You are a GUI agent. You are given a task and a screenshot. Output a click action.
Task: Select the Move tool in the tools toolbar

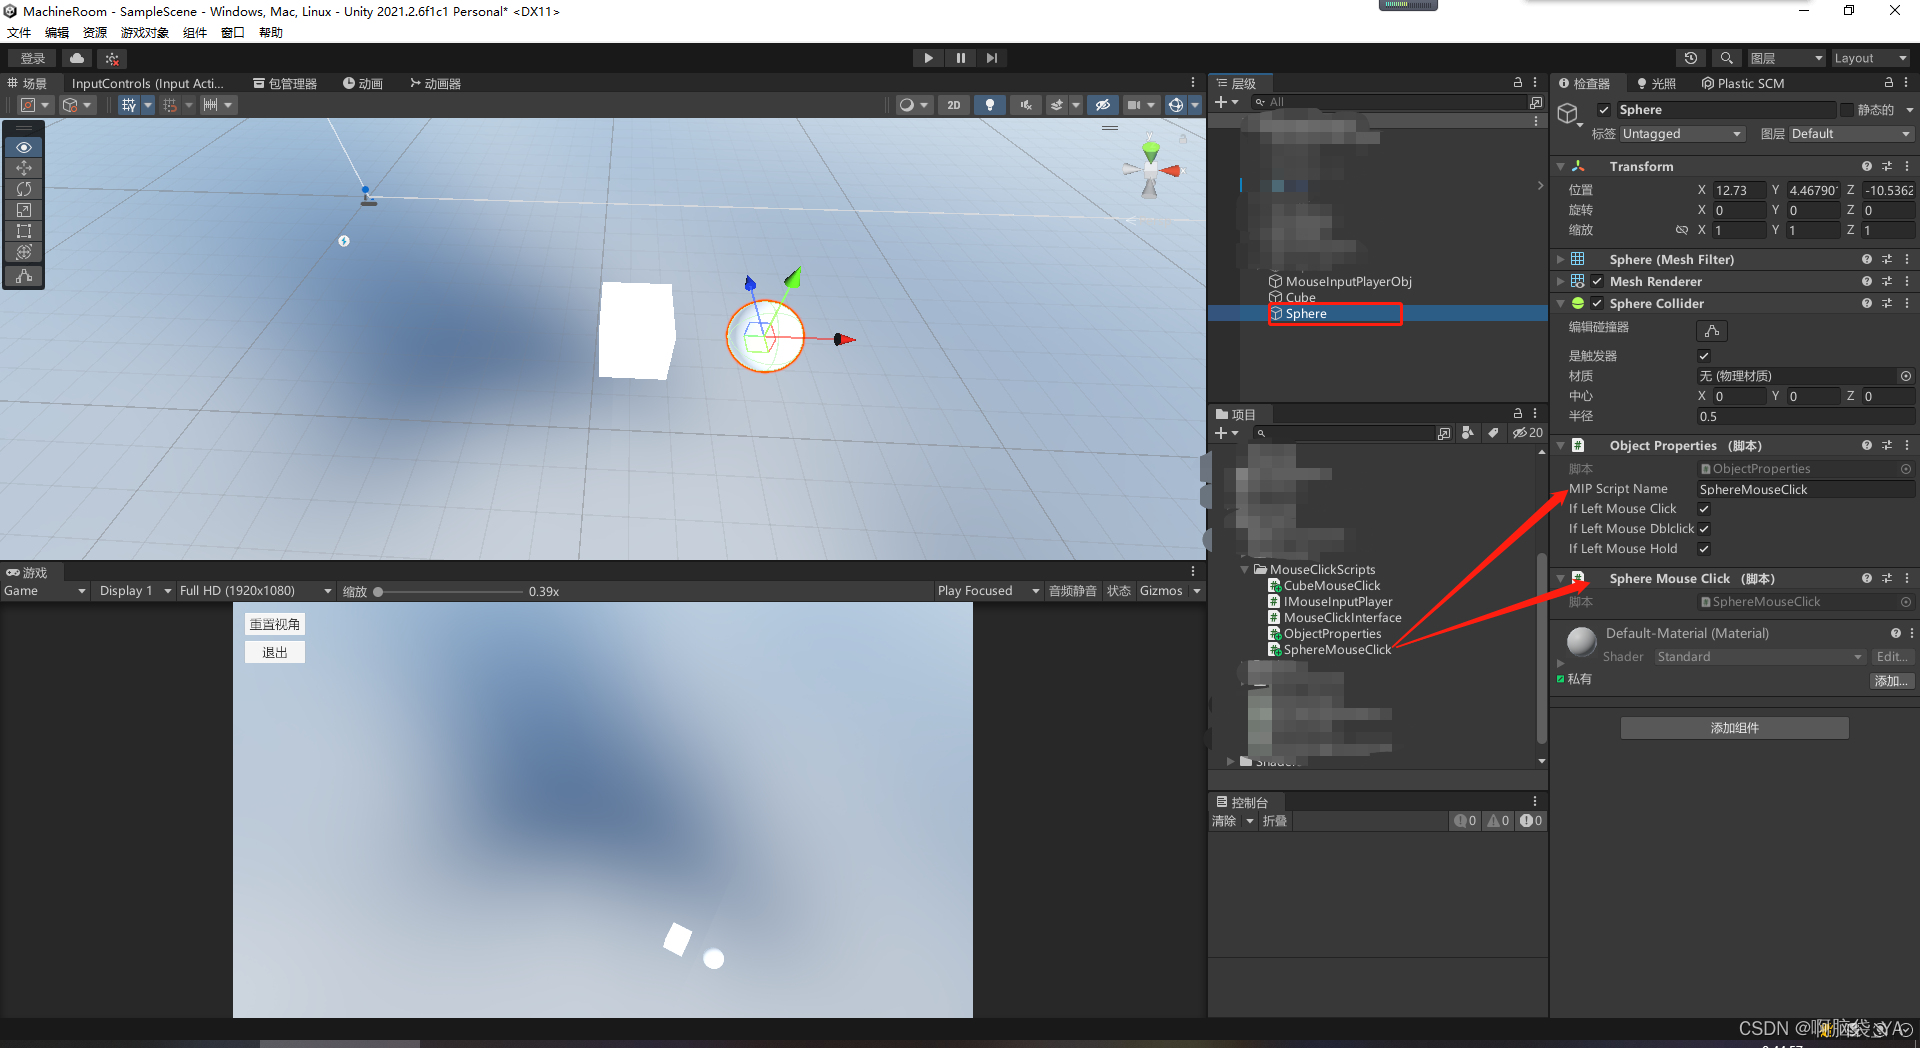[x=24, y=168]
